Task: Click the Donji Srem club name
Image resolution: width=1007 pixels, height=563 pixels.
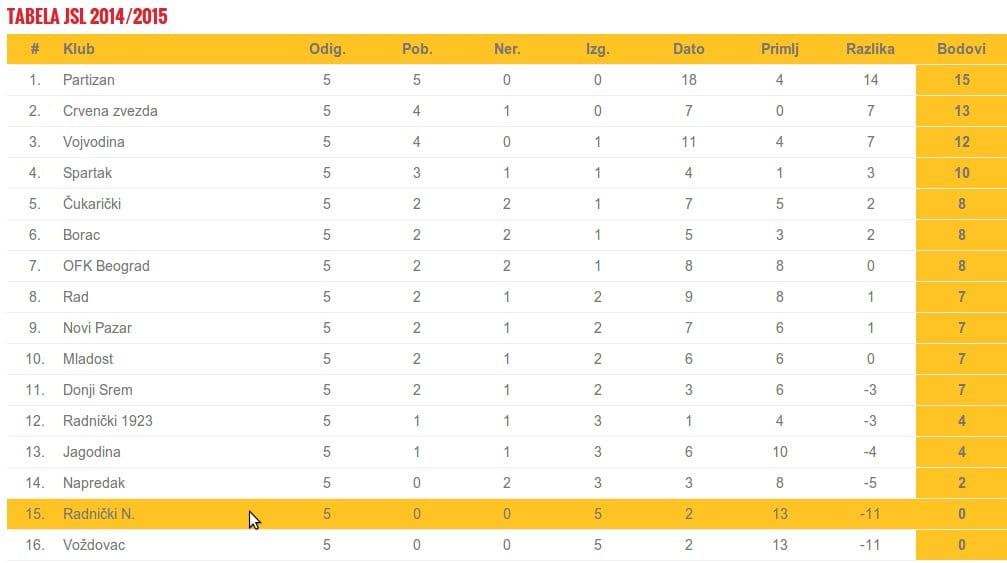Action: click(98, 390)
